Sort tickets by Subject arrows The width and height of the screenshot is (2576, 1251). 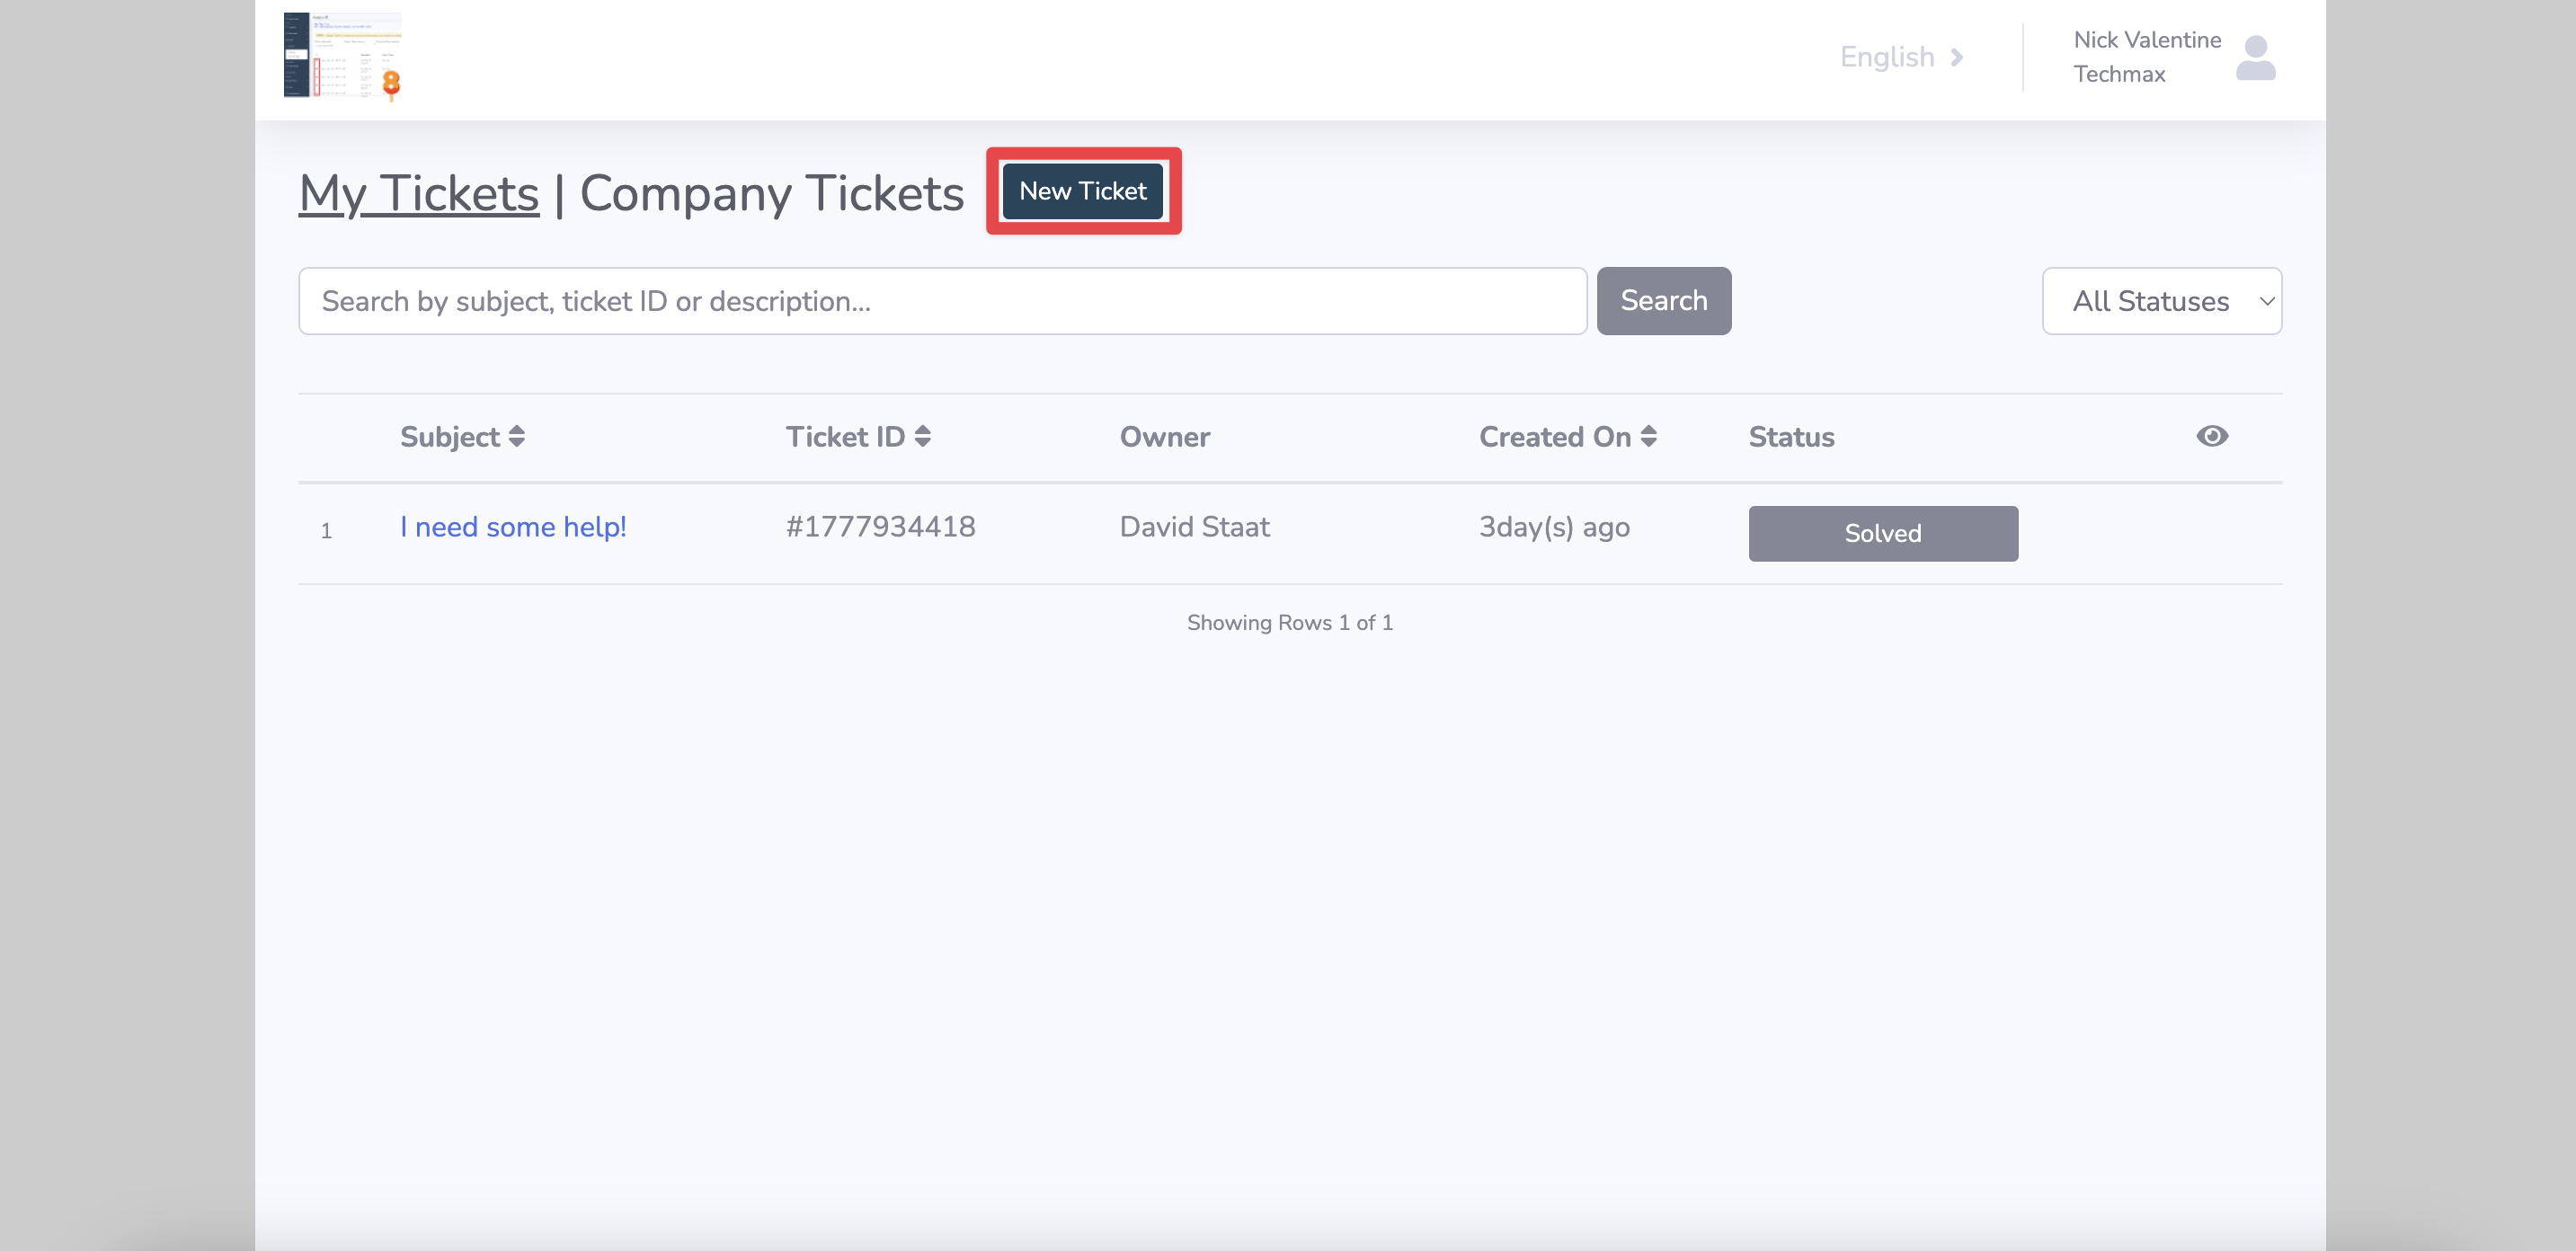point(516,436)
